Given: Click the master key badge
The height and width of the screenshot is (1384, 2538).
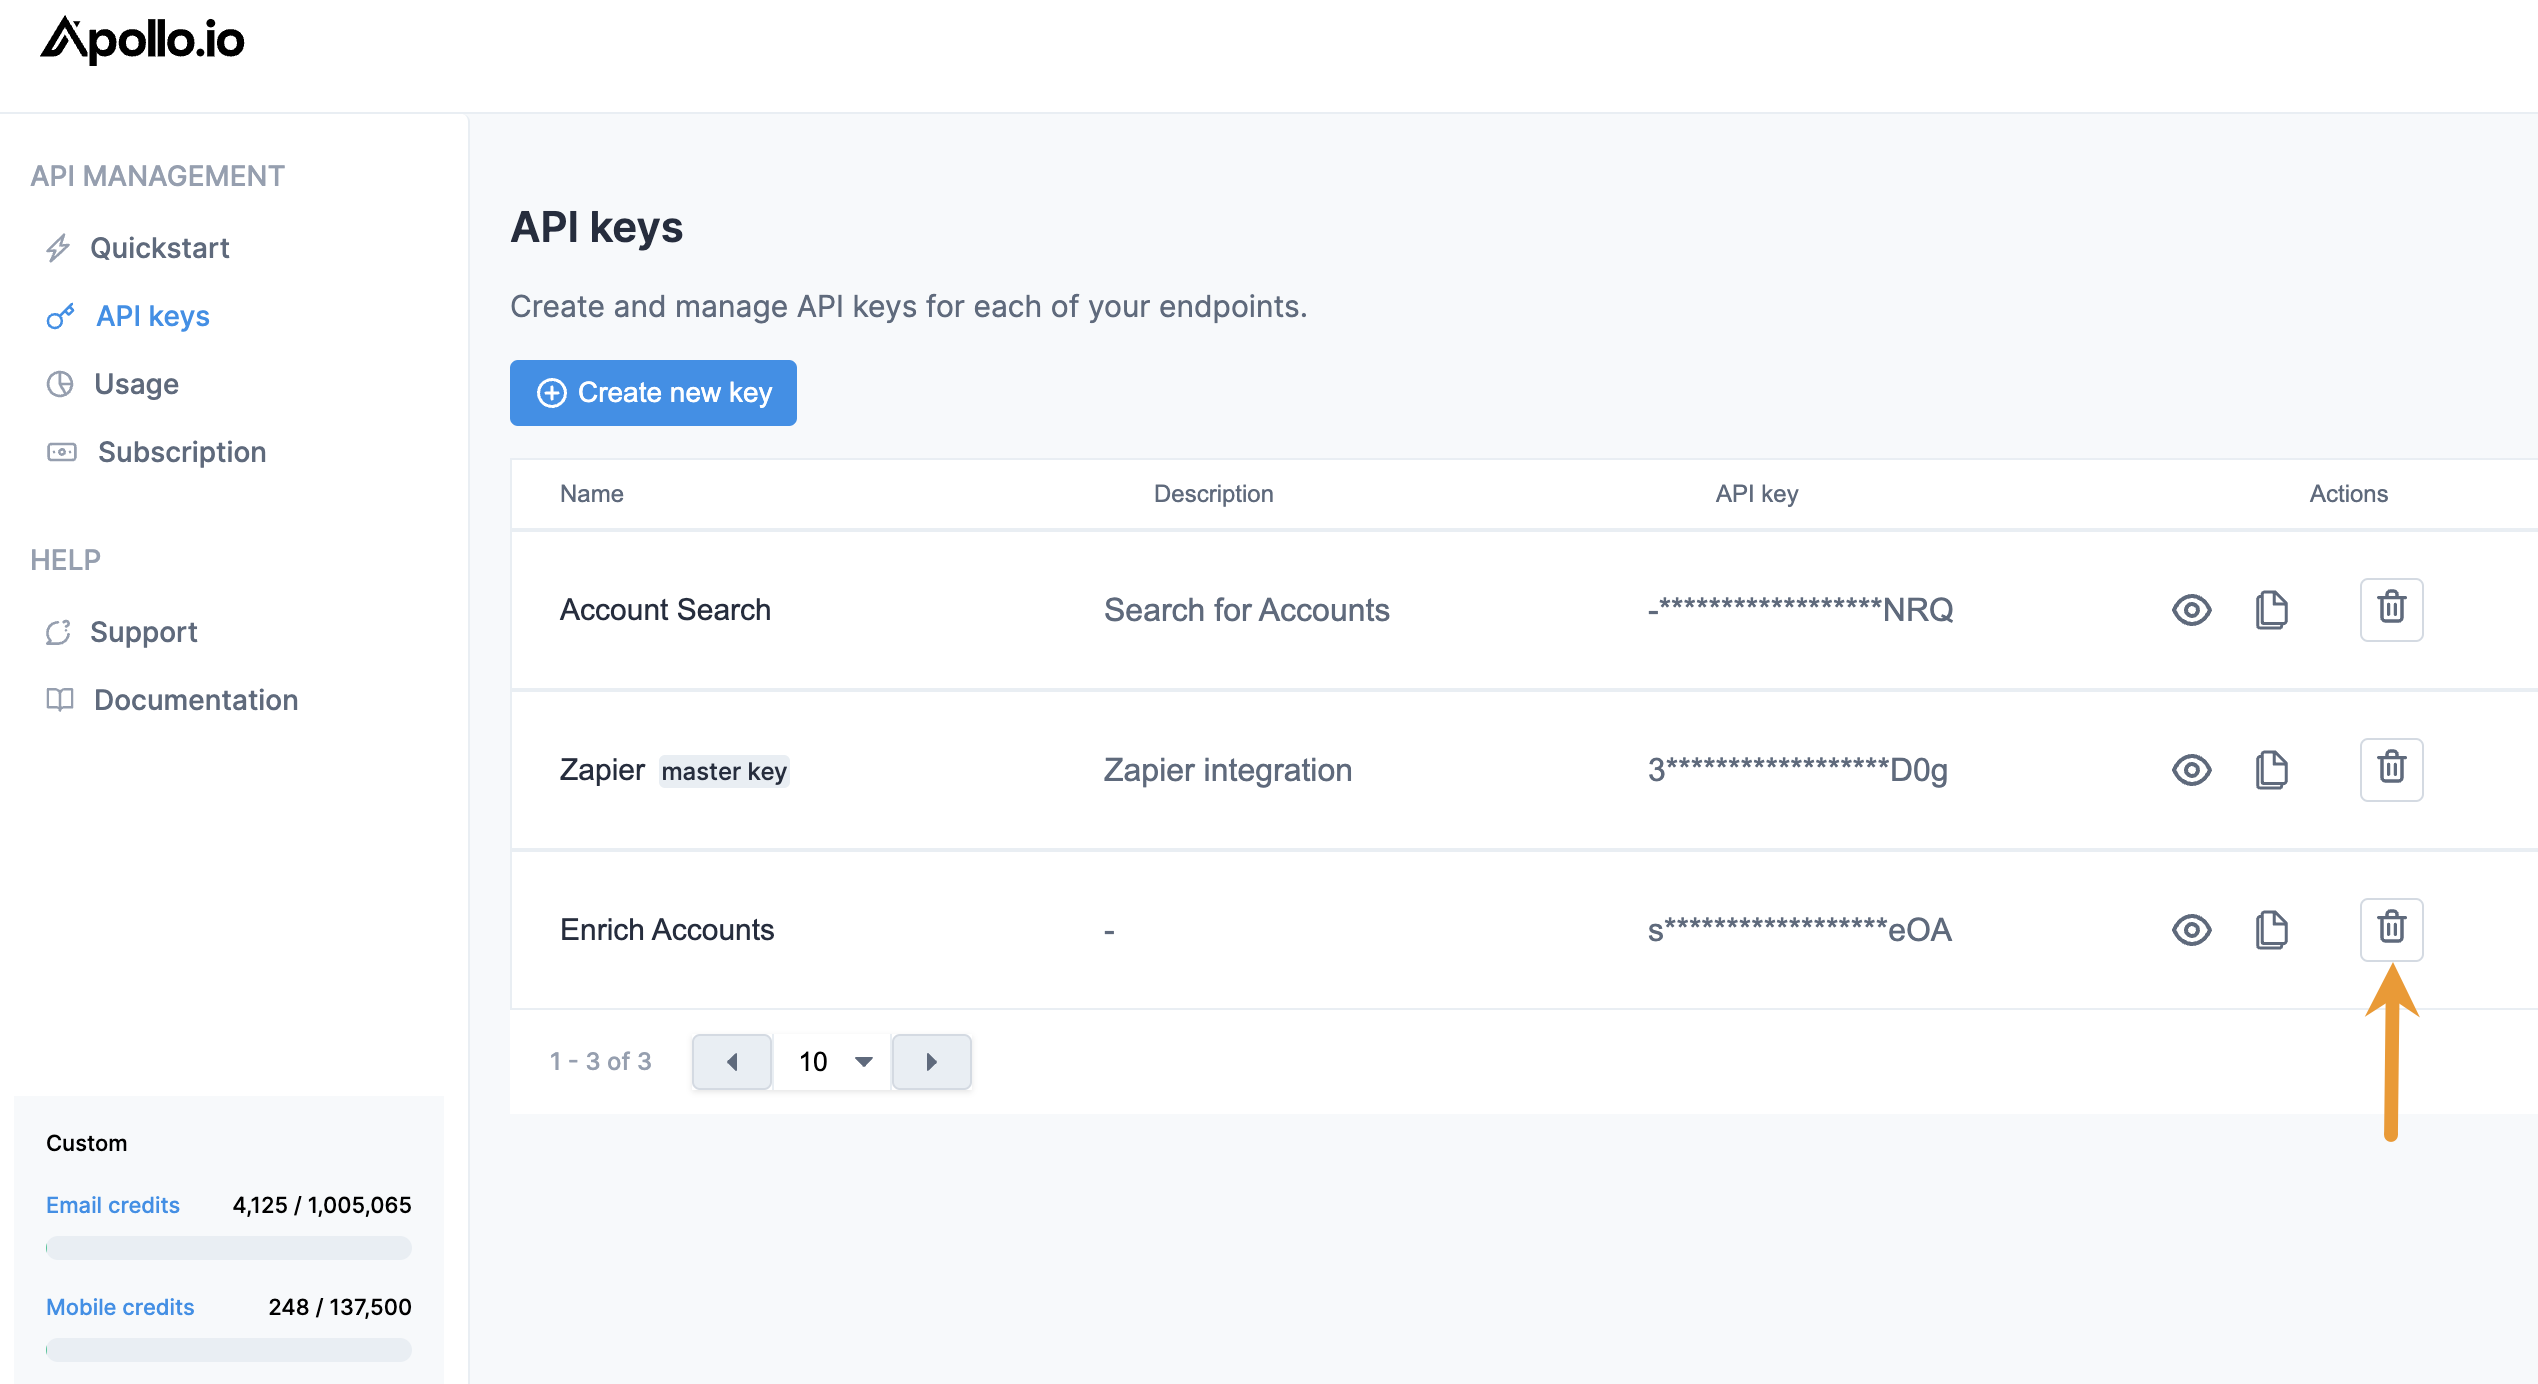Looking at the screenshot, I should pyautogui.click(x=724, y=771).
